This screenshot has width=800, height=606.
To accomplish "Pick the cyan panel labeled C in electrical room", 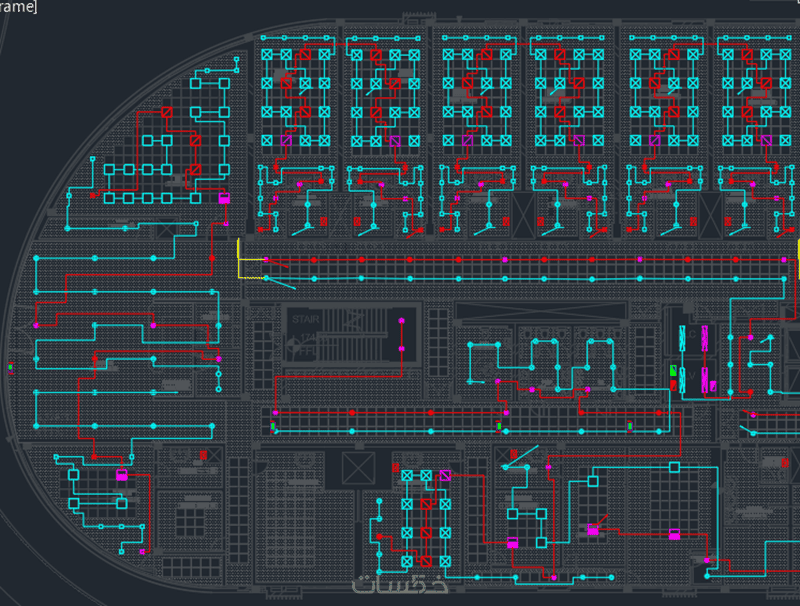I will click(x=682, y=338).
